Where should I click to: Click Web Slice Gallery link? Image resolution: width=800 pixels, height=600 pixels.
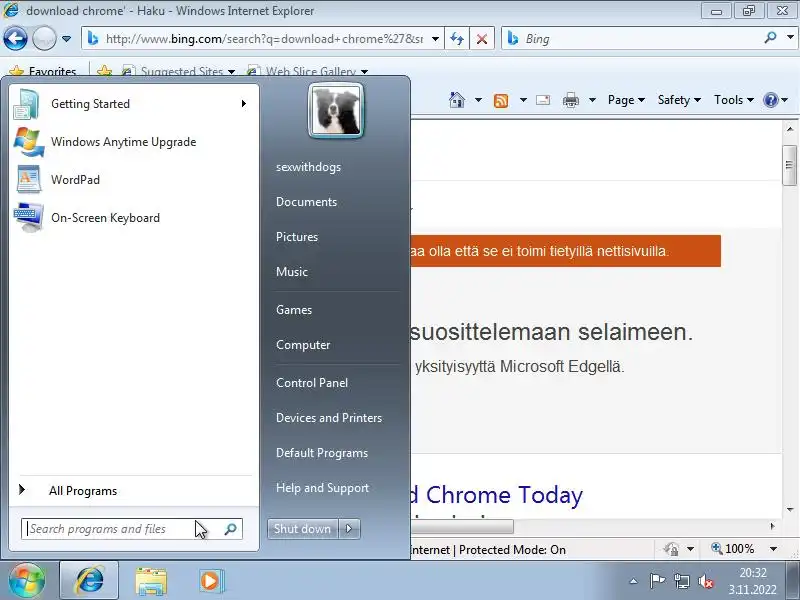tap(307, 71)
